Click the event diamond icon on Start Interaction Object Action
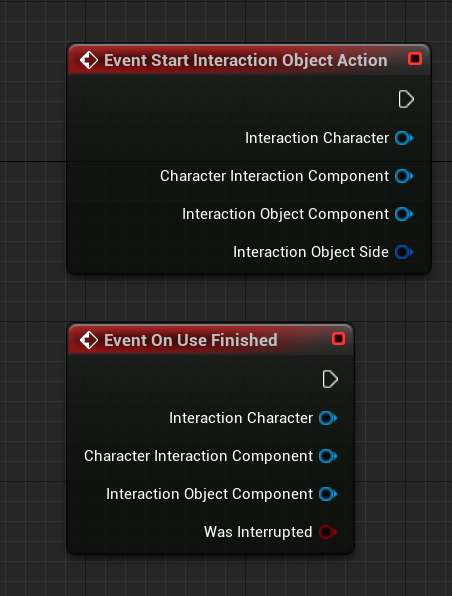Screen dimensions: 452x596 pyautogui.click(x=89, y=60)
